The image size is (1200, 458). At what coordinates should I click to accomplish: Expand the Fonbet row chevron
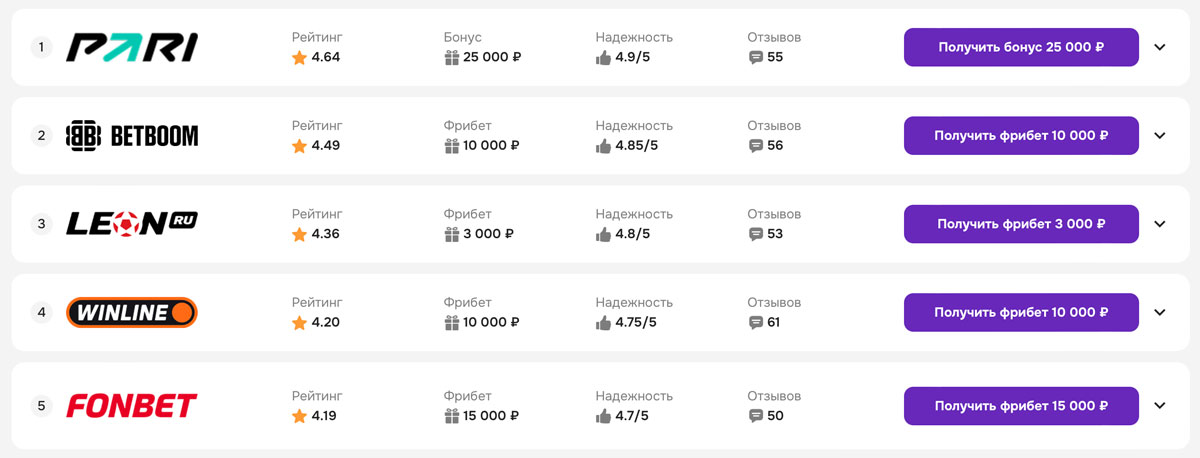coord(1160,406)
